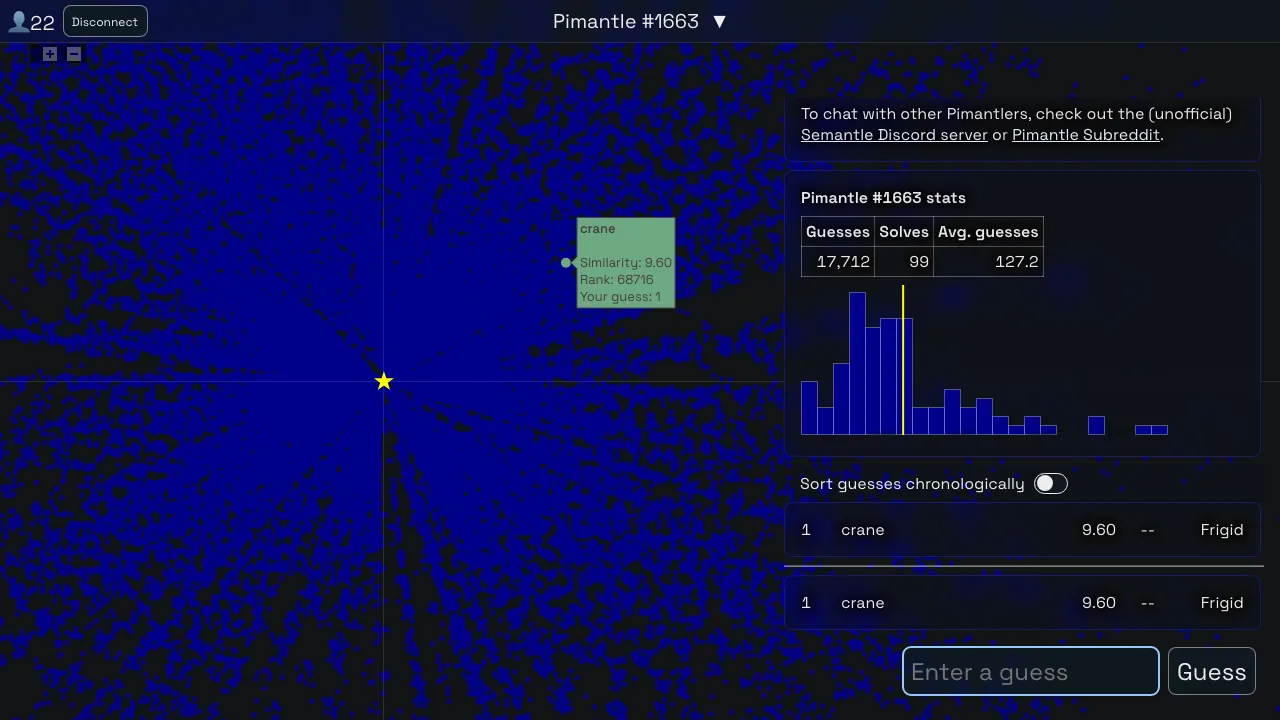Click the tallest histogram bar
Viewport: 1280px width, 720px height.
pos(857,363)
